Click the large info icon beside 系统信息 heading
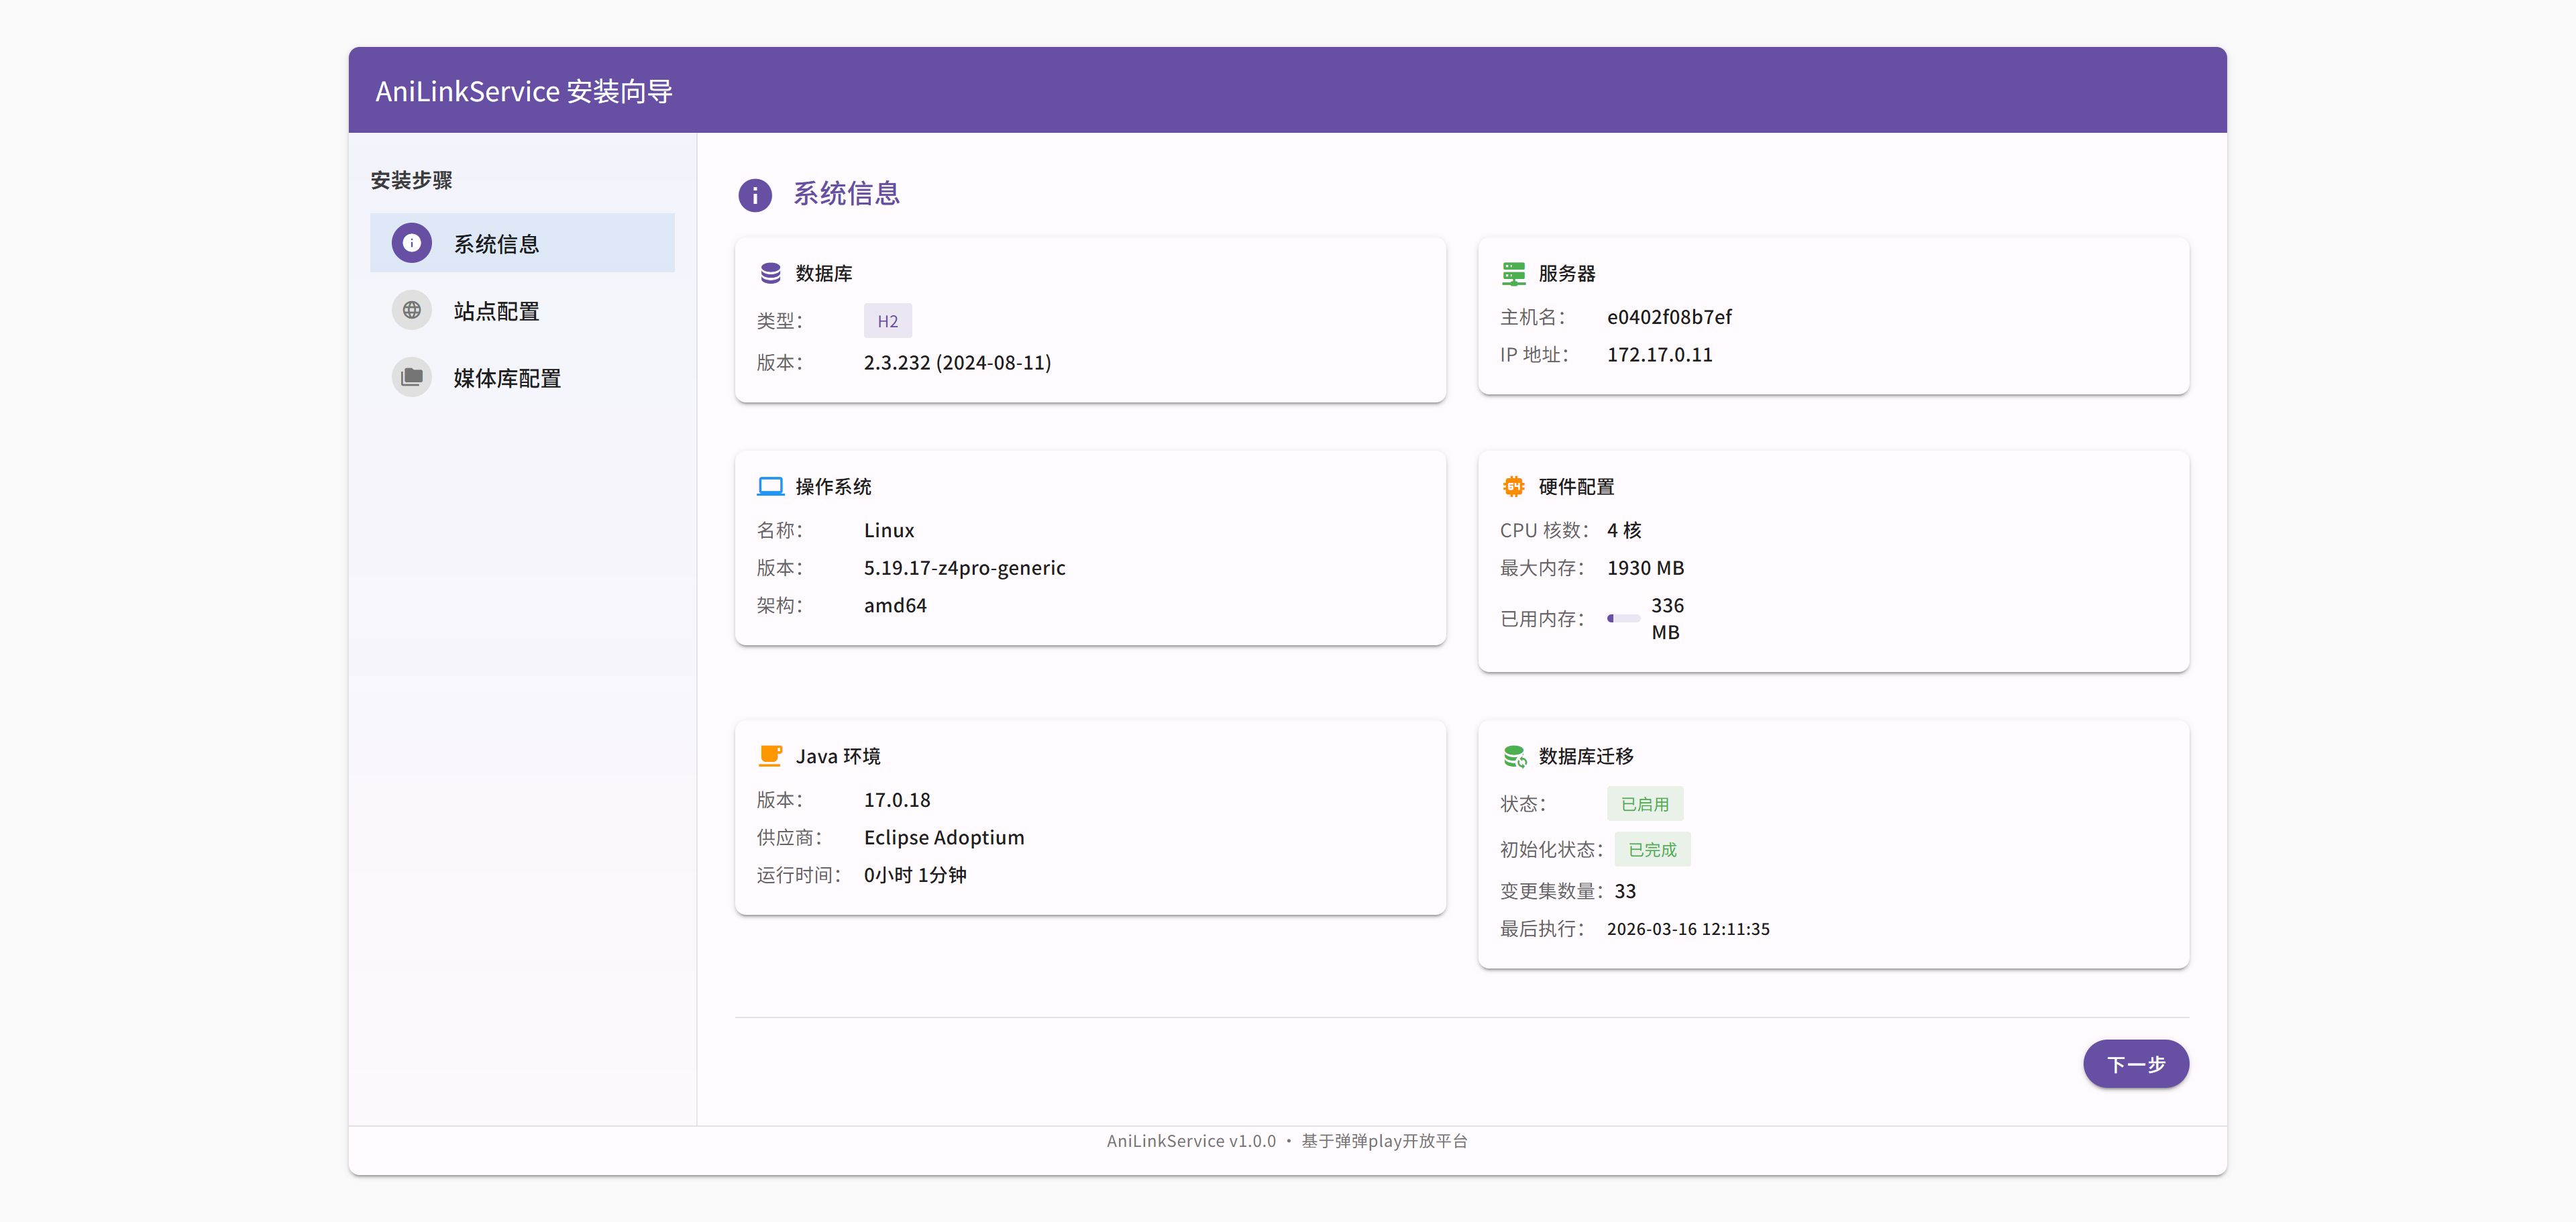The width and height of the screenshot is (2576, 1222). click(755, 195)
